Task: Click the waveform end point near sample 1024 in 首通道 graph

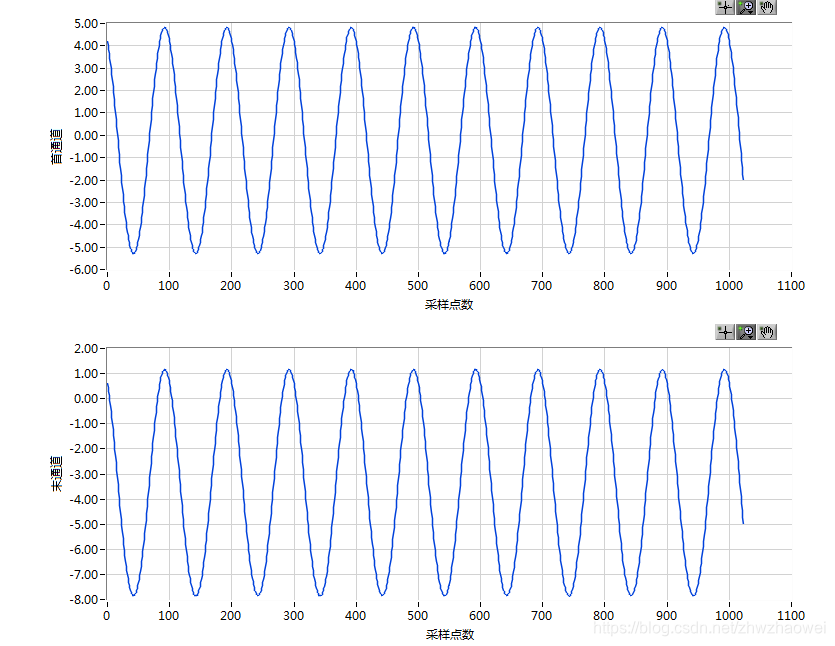Action: pyautogui.click(x=743, y=179)
